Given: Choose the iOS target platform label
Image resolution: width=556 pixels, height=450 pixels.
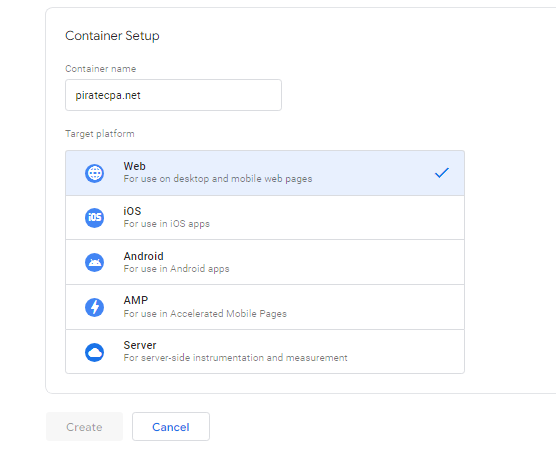Looking at the screenshot, I should click(132, 211).
